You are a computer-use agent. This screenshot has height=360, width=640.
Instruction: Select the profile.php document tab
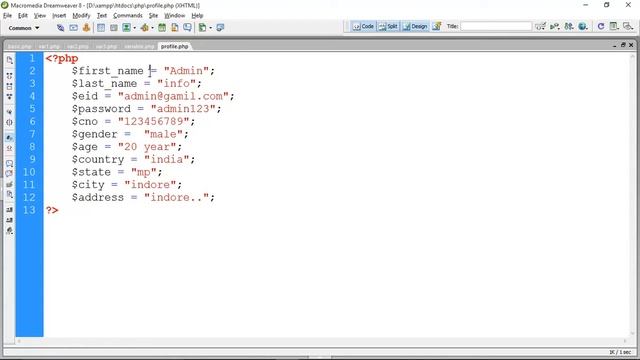coord(175,47)
